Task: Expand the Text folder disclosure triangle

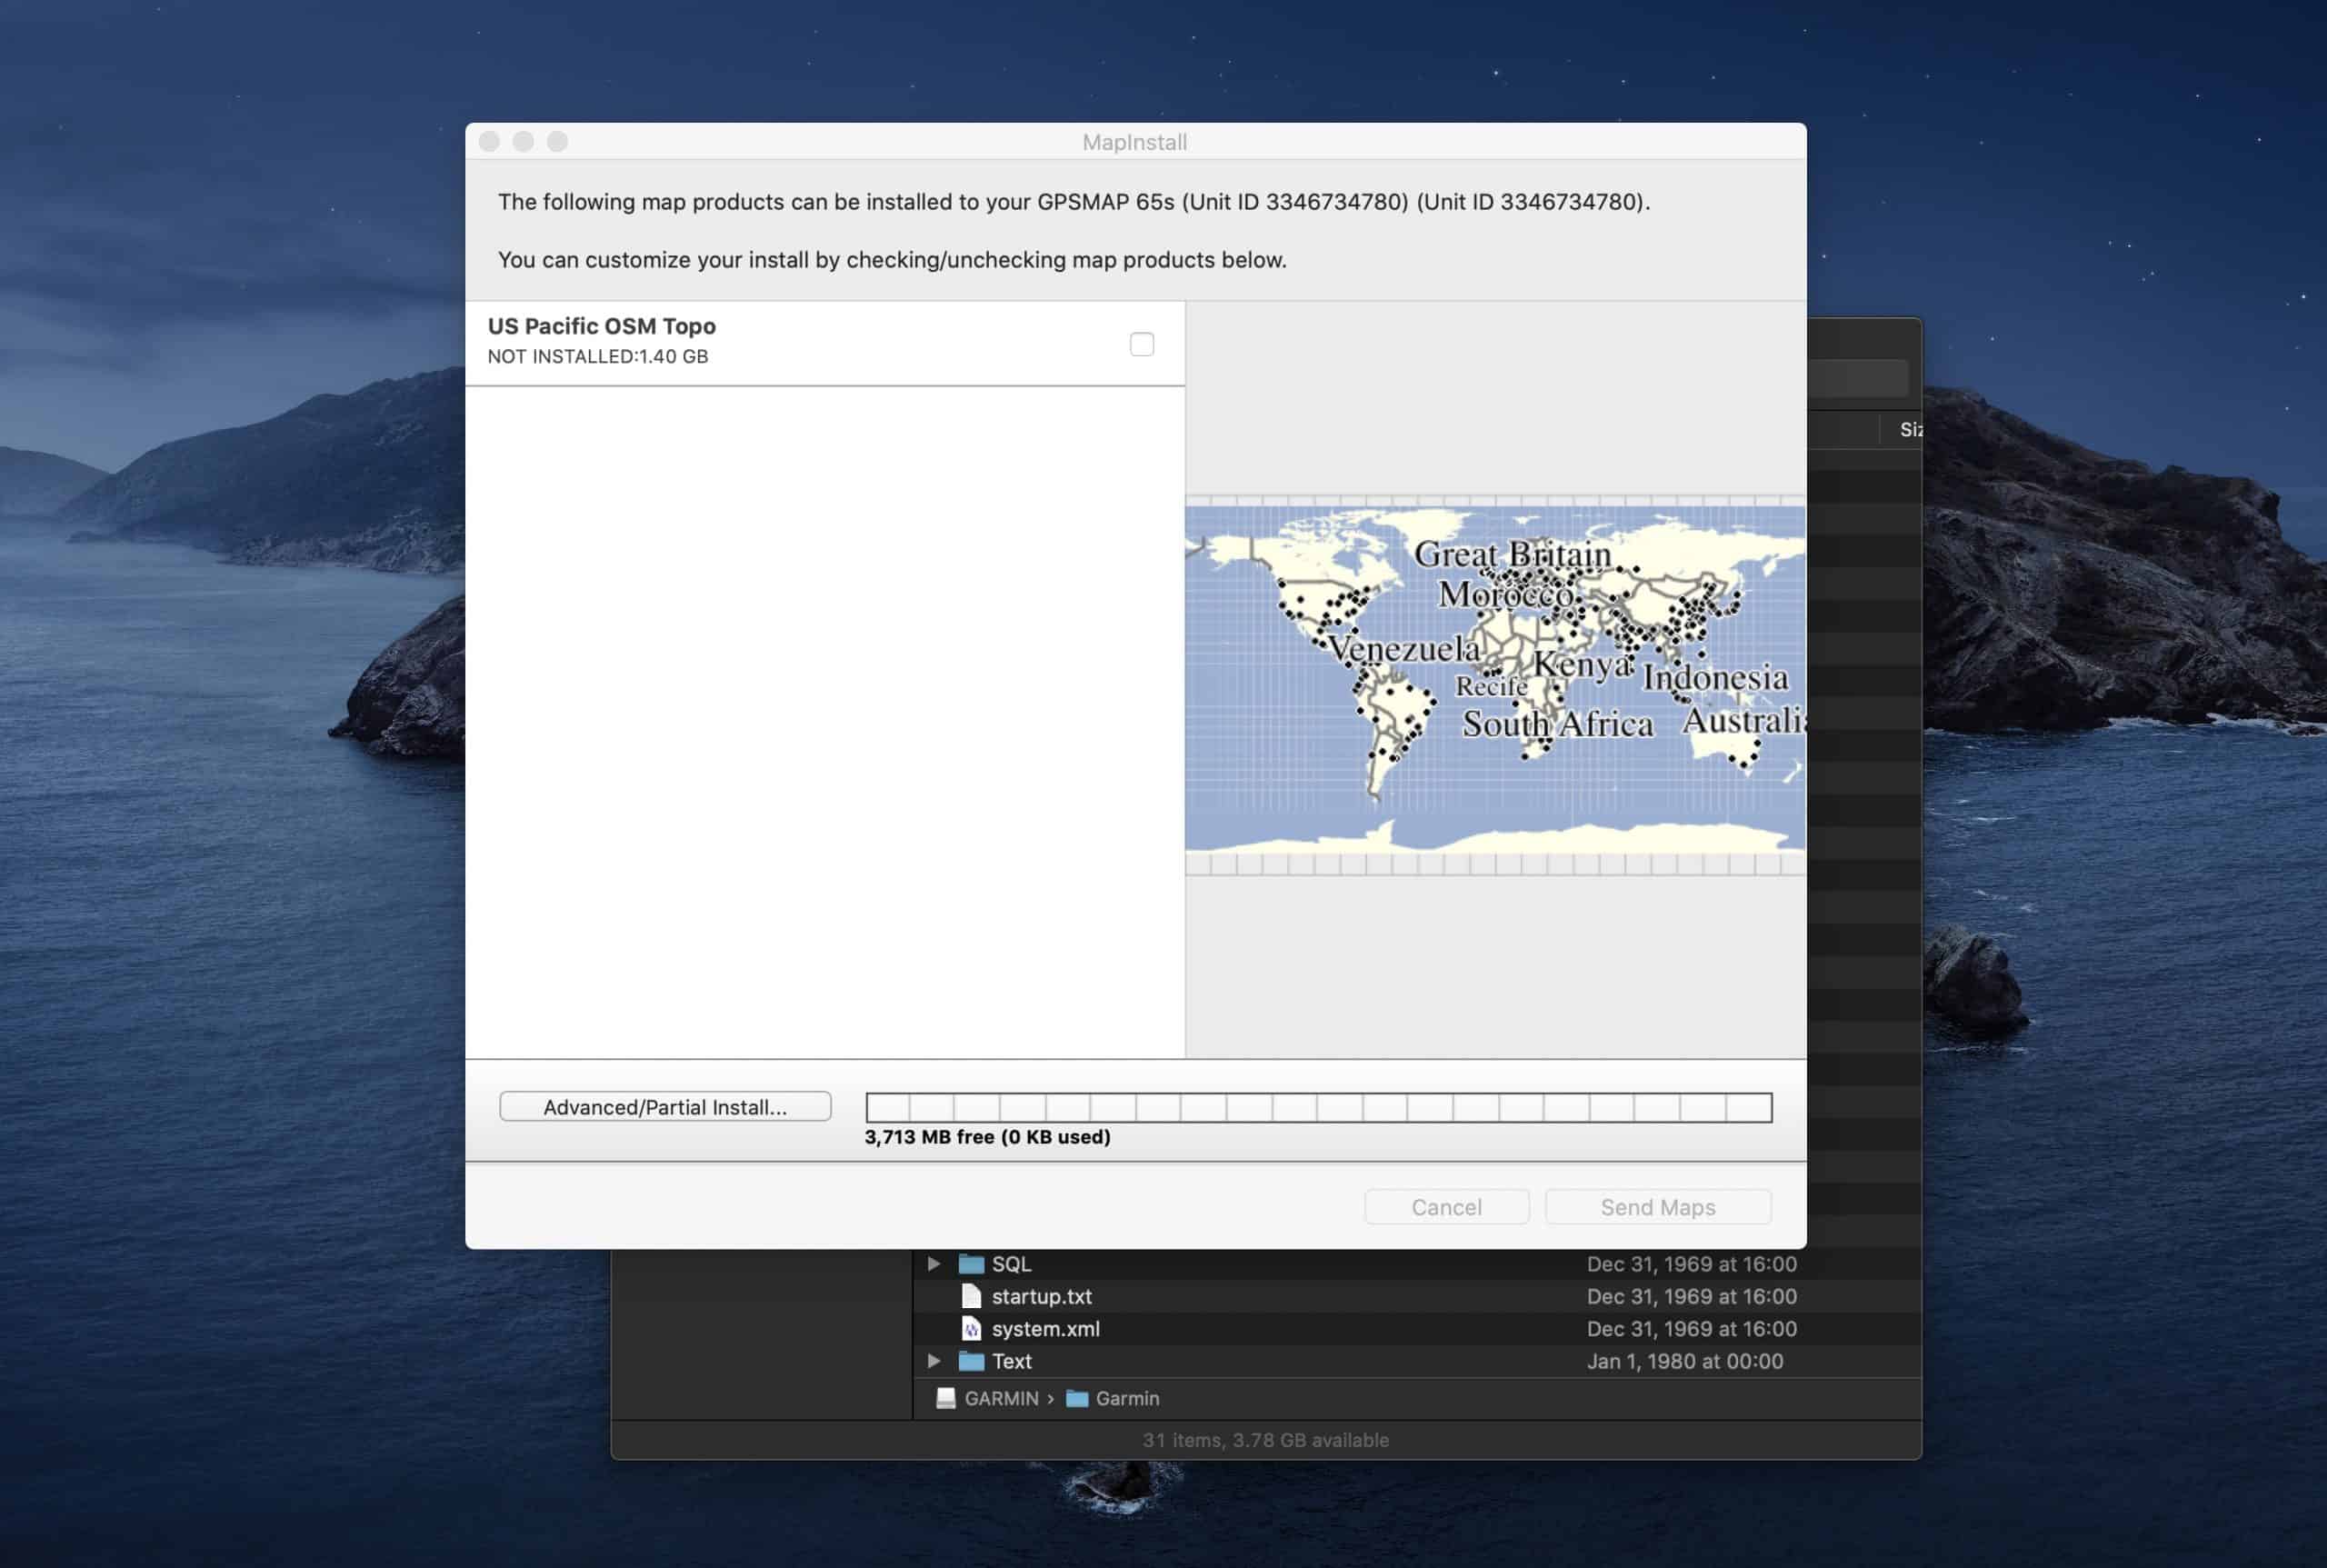Action: pos(933,1360)
